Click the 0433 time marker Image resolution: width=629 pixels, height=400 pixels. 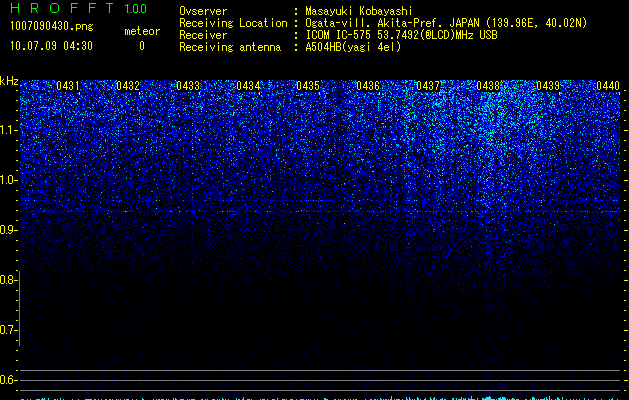[x=188, y=86]
